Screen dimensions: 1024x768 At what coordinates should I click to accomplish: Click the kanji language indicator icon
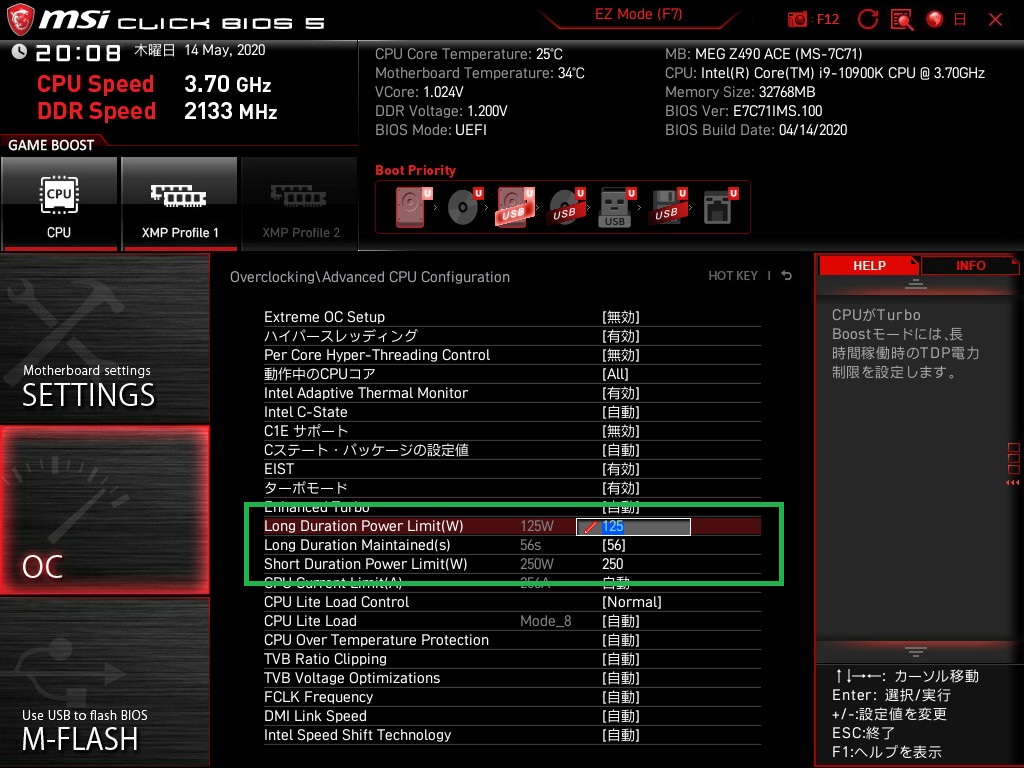coord(960,20)
